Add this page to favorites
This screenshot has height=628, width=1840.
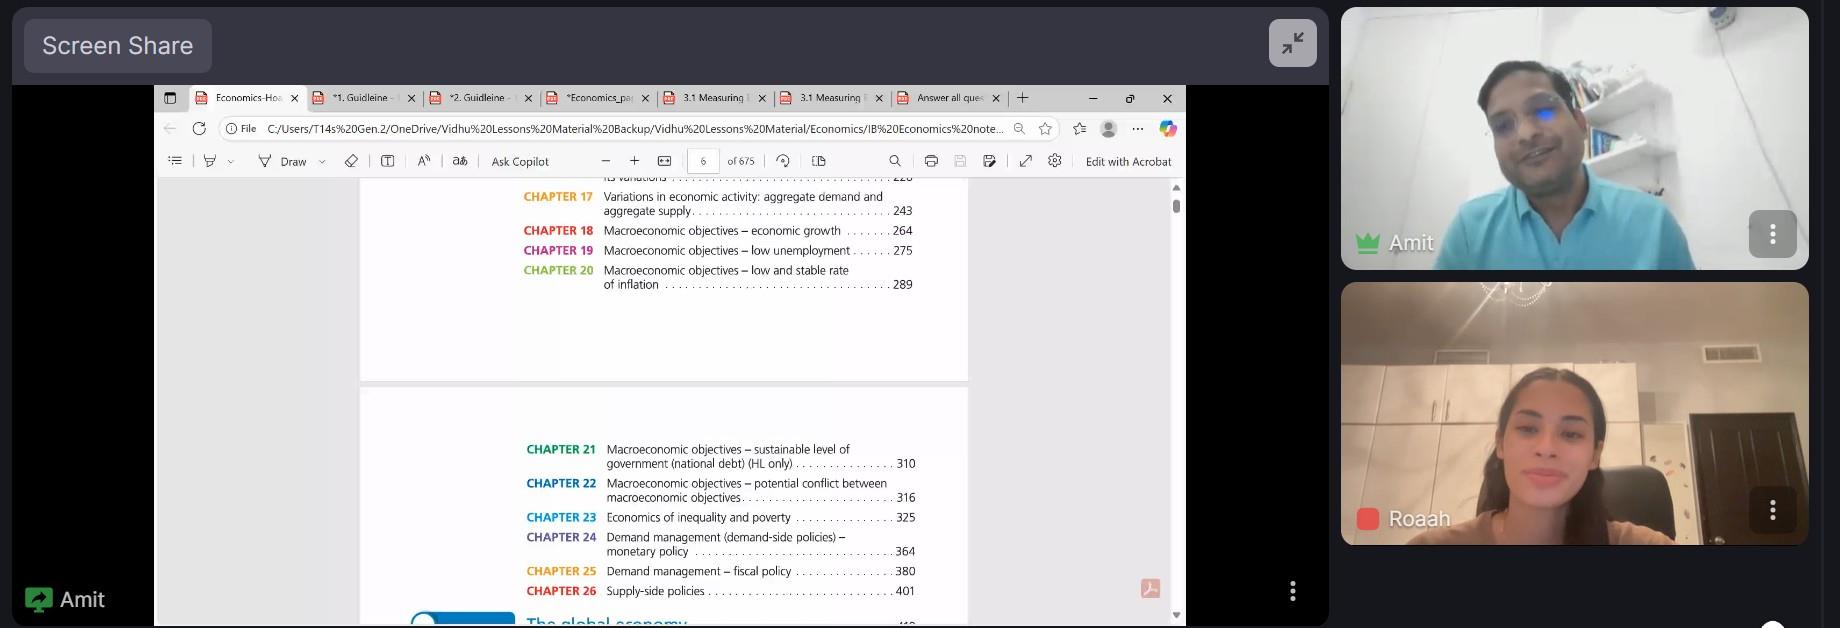pyautogui.click(x=1045, y=129)
